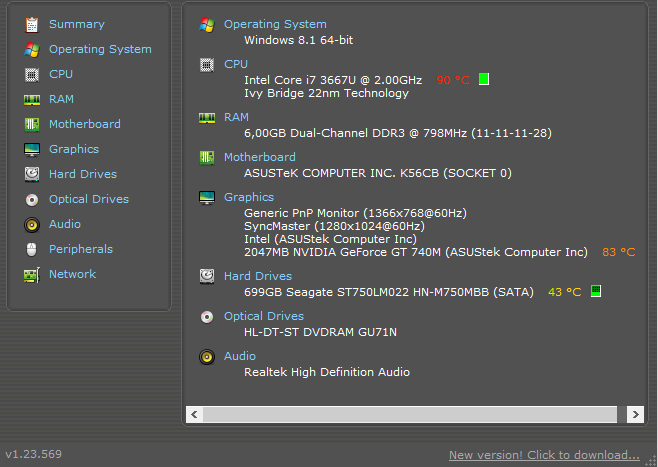Click the Generic PnP Monitor line
This screenshot has height=467, width=658.
coord(355,213)
